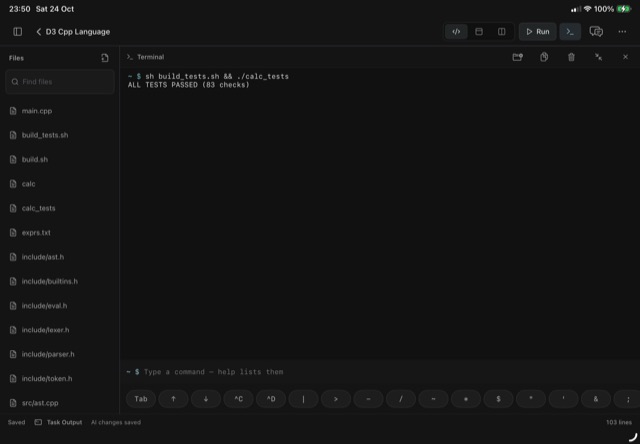Tap the 23:50 clock
The image size is (640, 444).
[20, 9]
